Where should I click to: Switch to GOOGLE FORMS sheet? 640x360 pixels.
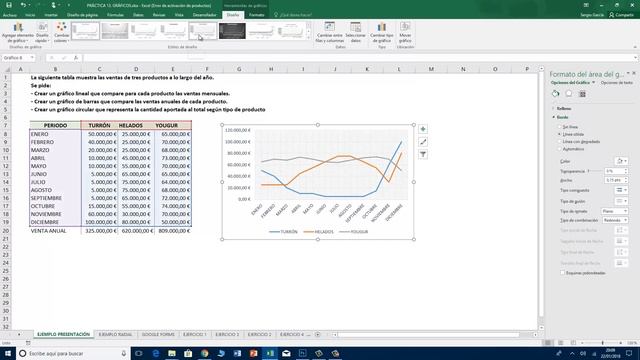coord(158,334)
